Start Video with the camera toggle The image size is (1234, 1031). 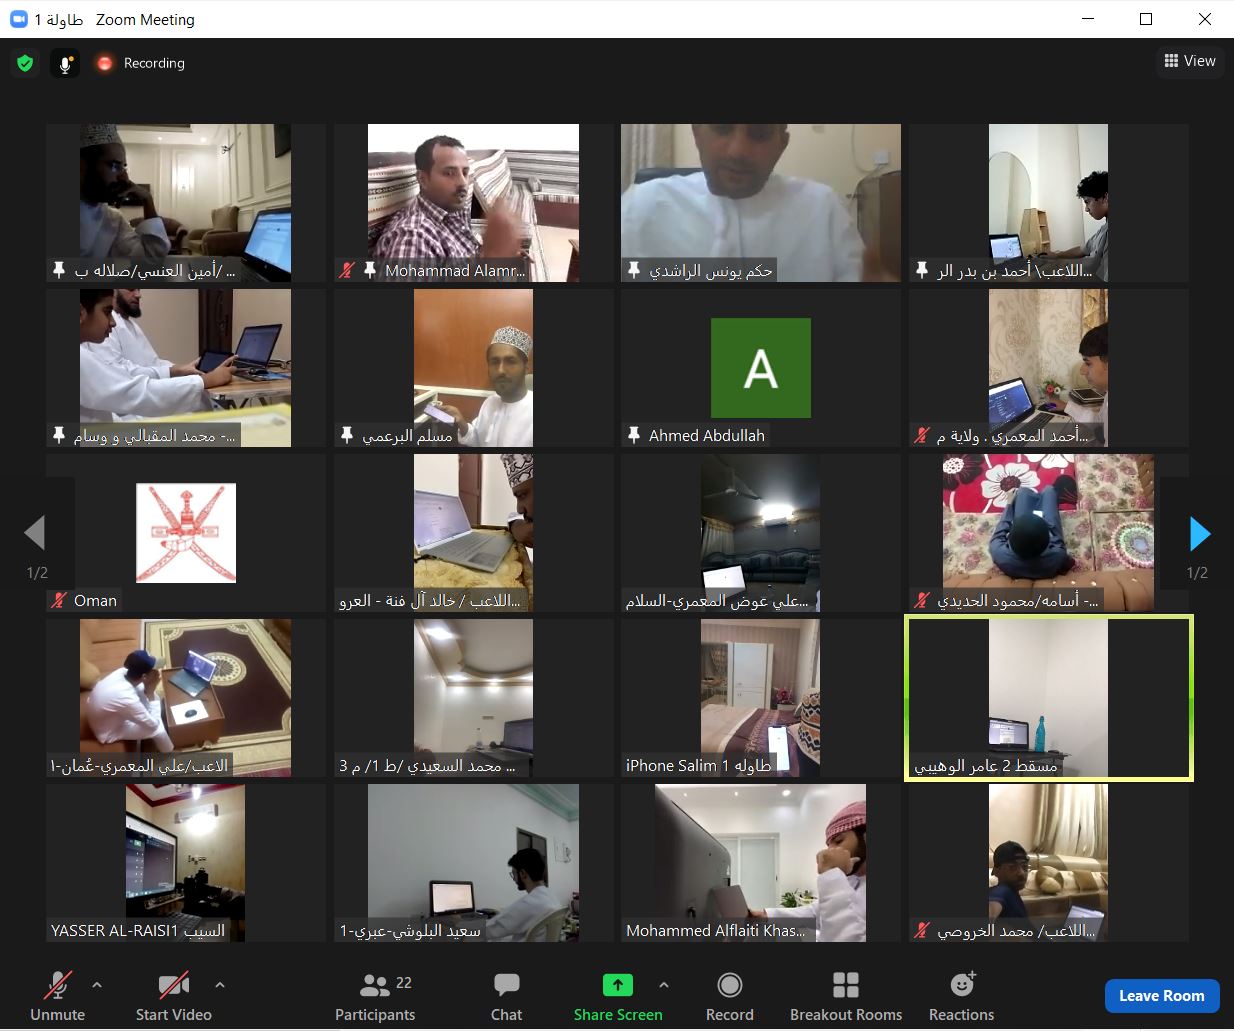point(174,997)
